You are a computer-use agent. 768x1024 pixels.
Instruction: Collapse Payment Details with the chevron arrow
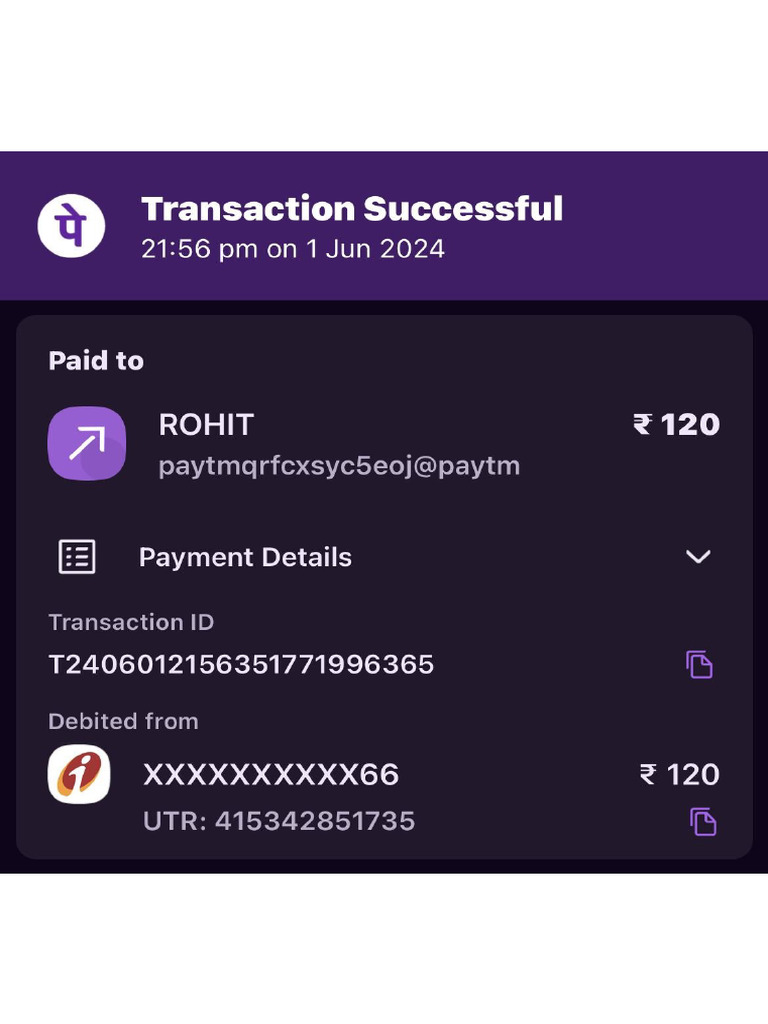click(x=698, y=557)
